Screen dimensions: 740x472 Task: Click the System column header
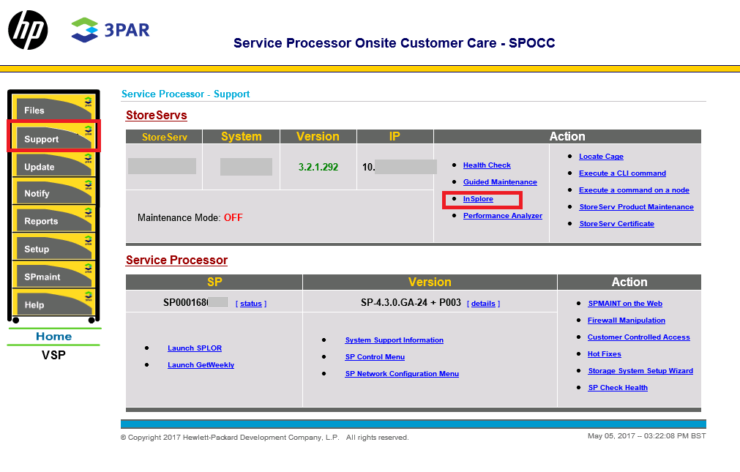[x=241, y=136]
